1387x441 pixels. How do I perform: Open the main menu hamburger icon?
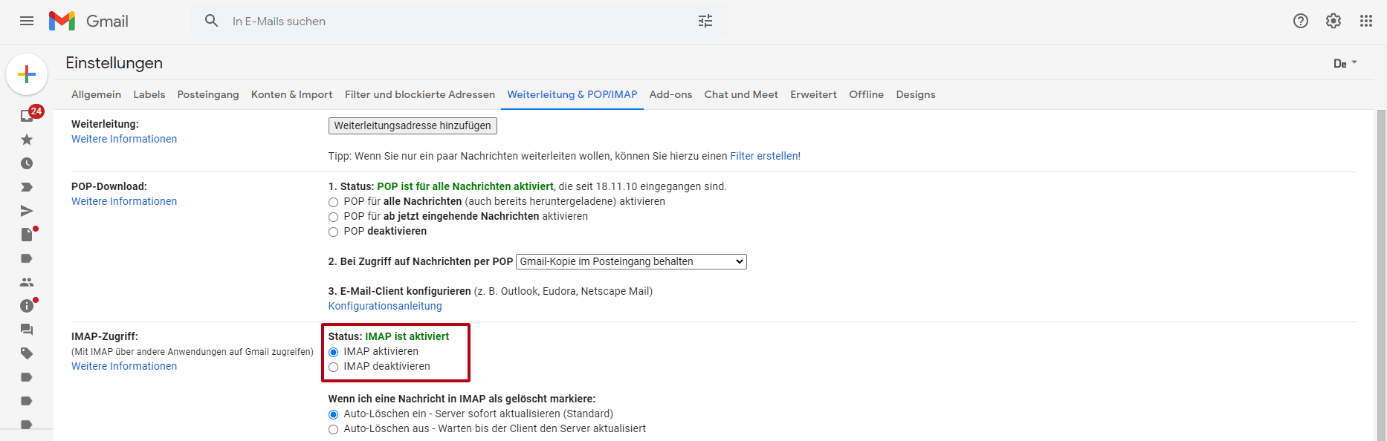click(x=27, y=21)
